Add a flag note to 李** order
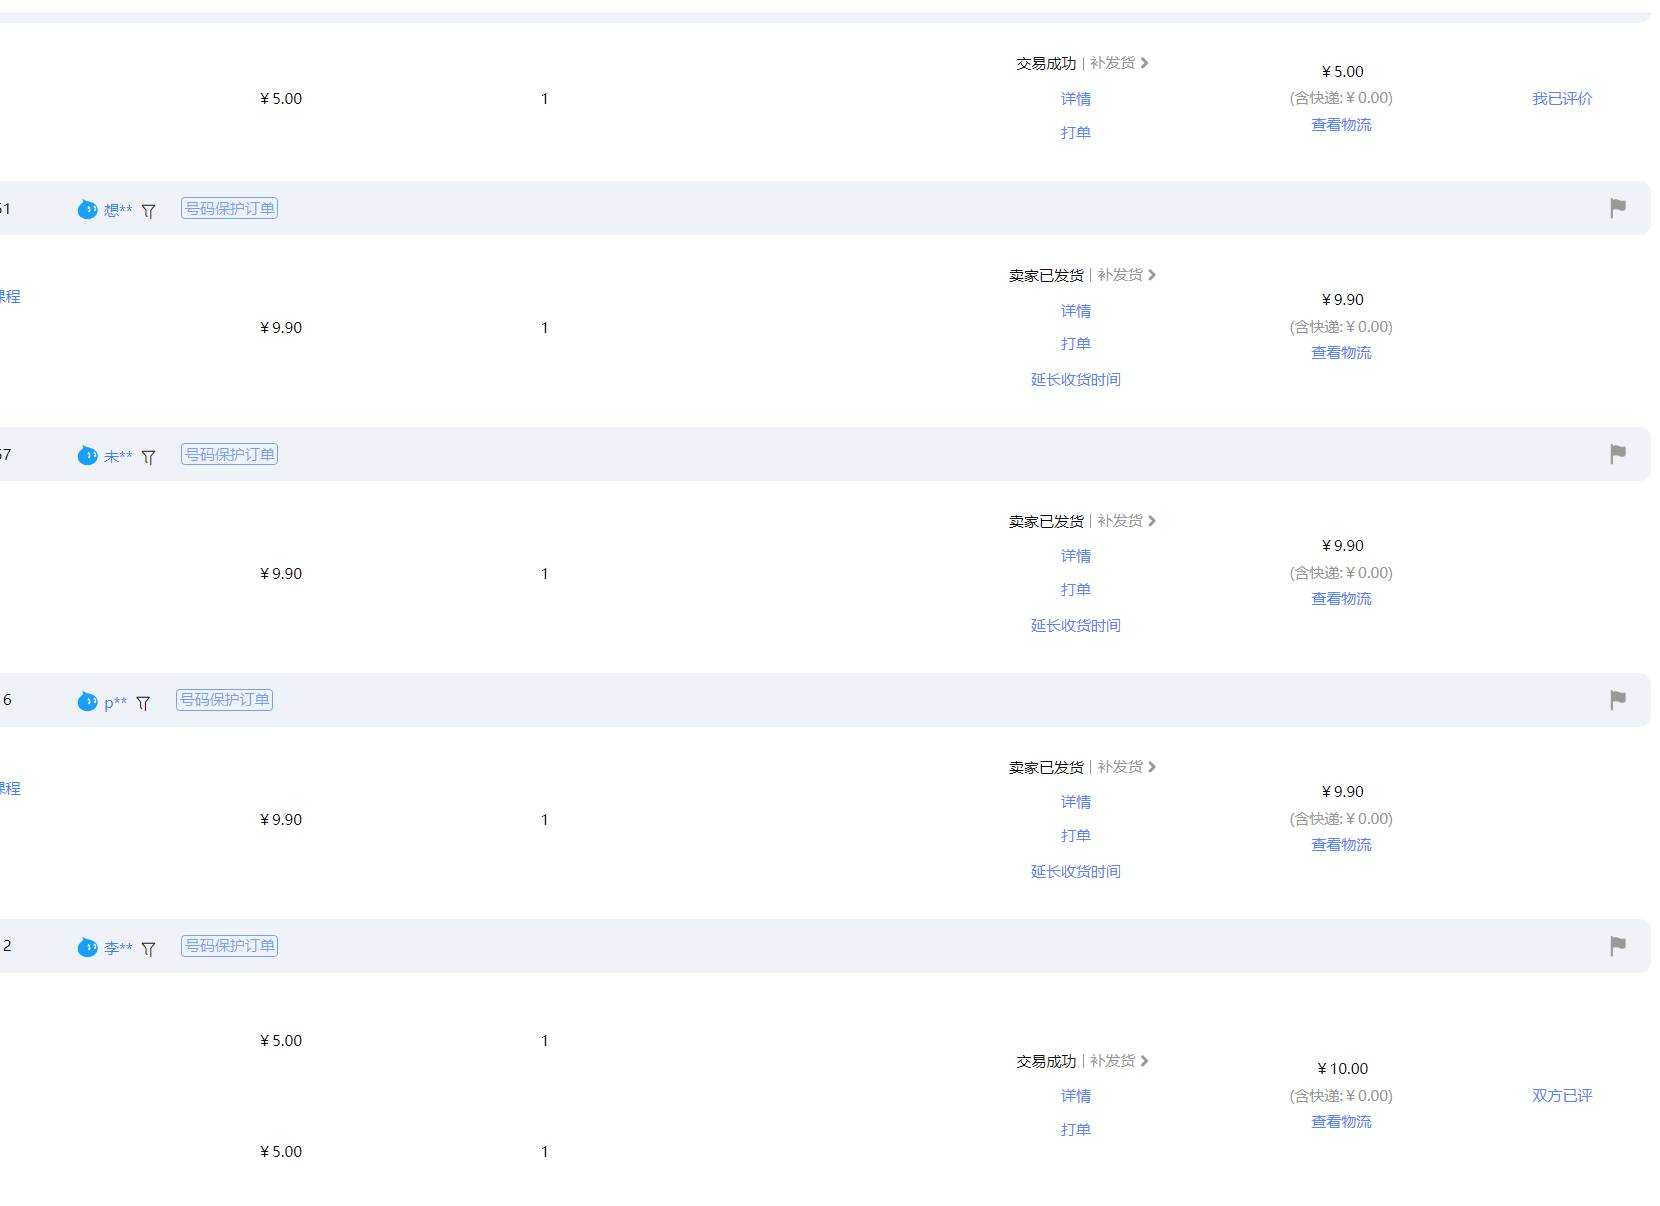 point(1617,946)
